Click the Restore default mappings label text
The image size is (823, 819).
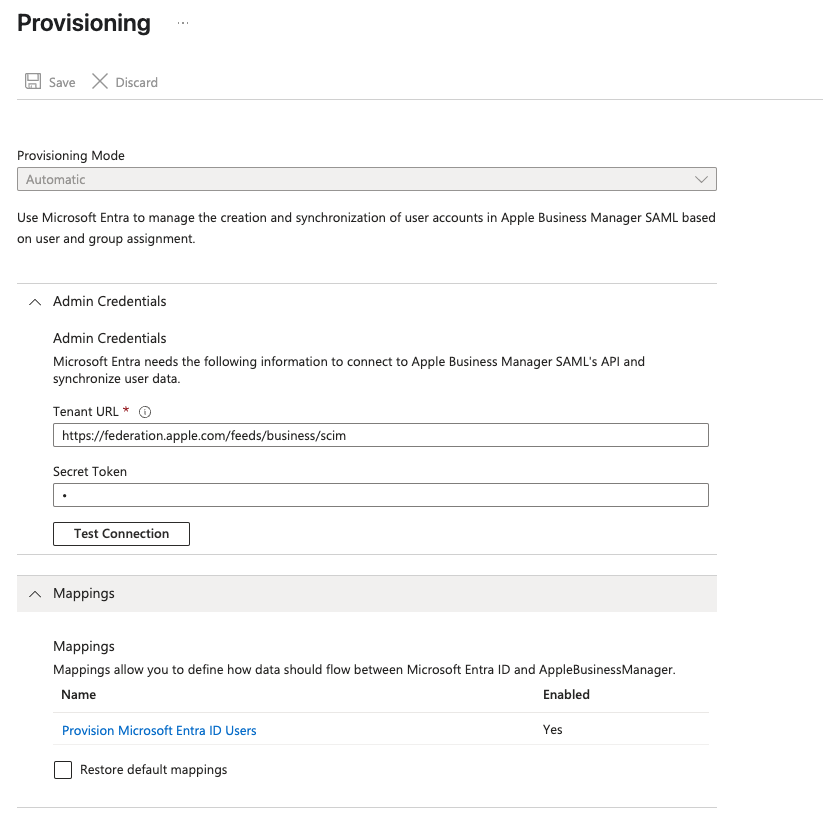153,770
